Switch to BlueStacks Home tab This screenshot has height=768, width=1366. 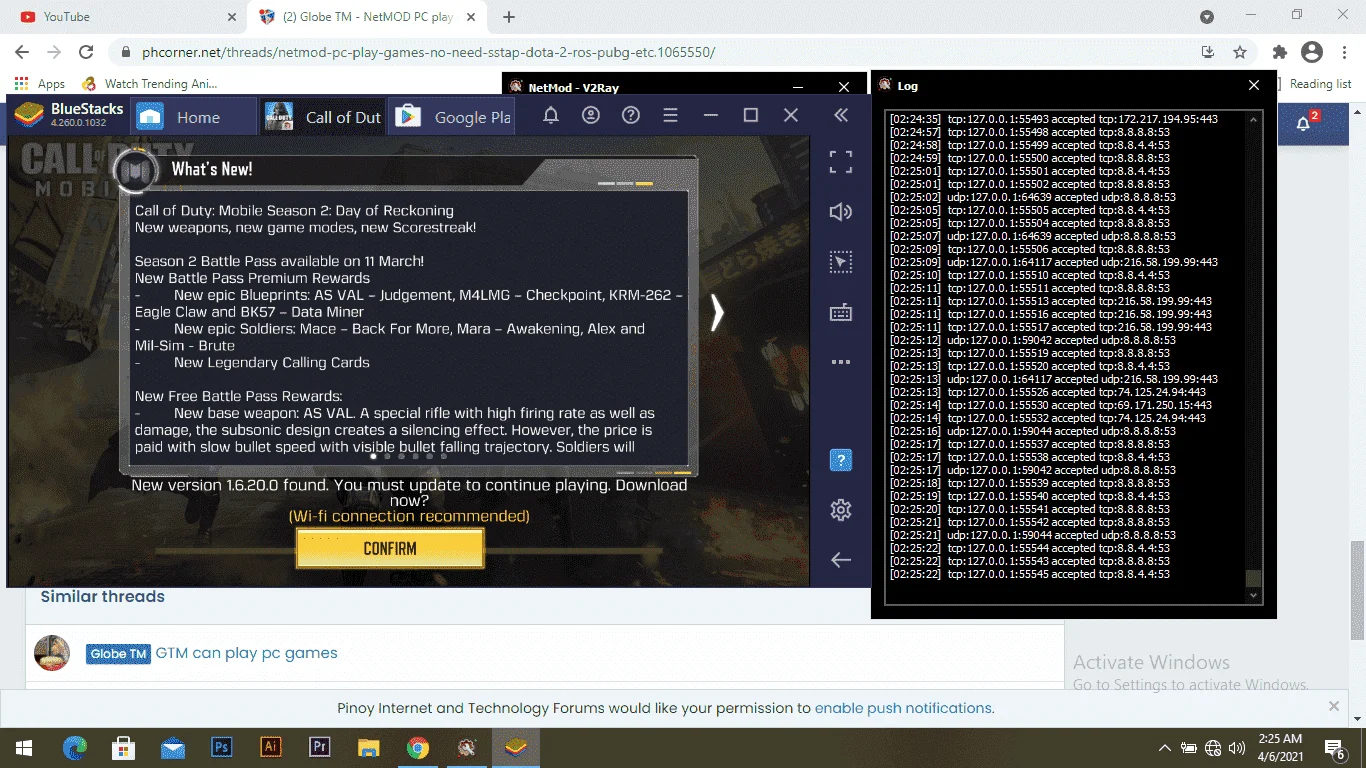pos(192,117)
